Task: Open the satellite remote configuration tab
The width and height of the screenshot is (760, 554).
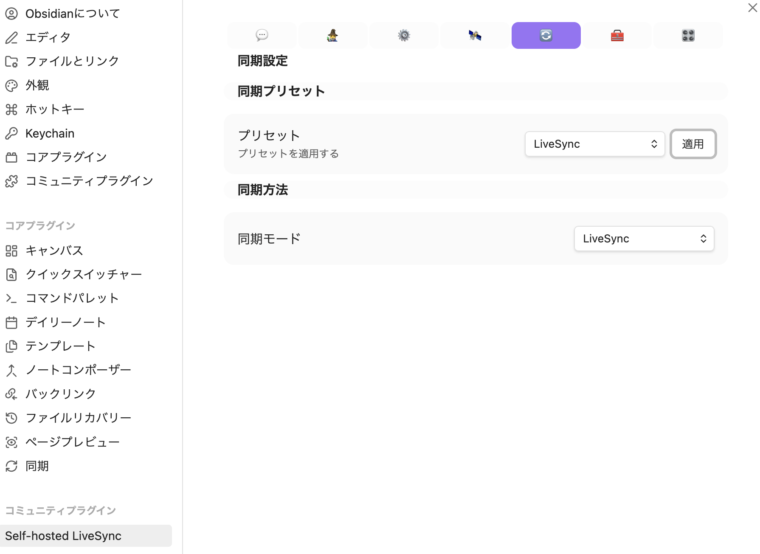Action: 475,35
